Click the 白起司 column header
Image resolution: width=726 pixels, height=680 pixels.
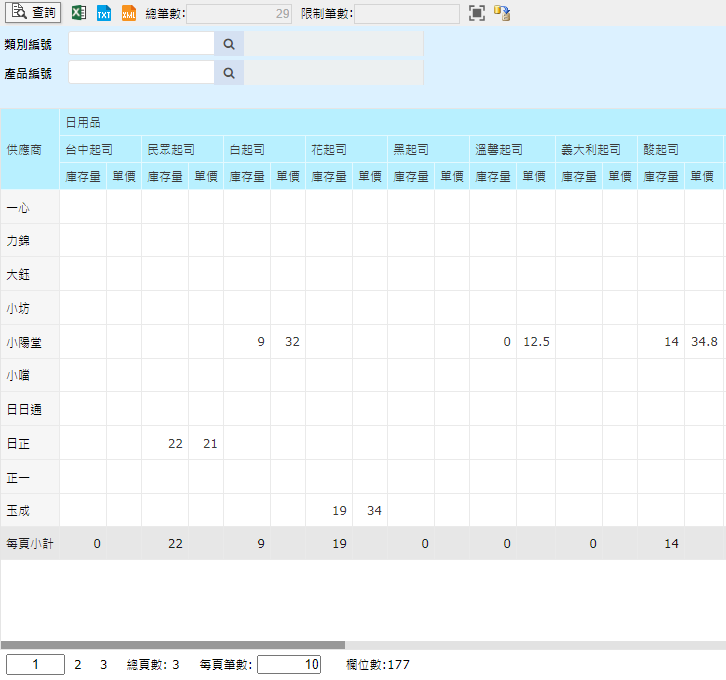click(264, 149)
